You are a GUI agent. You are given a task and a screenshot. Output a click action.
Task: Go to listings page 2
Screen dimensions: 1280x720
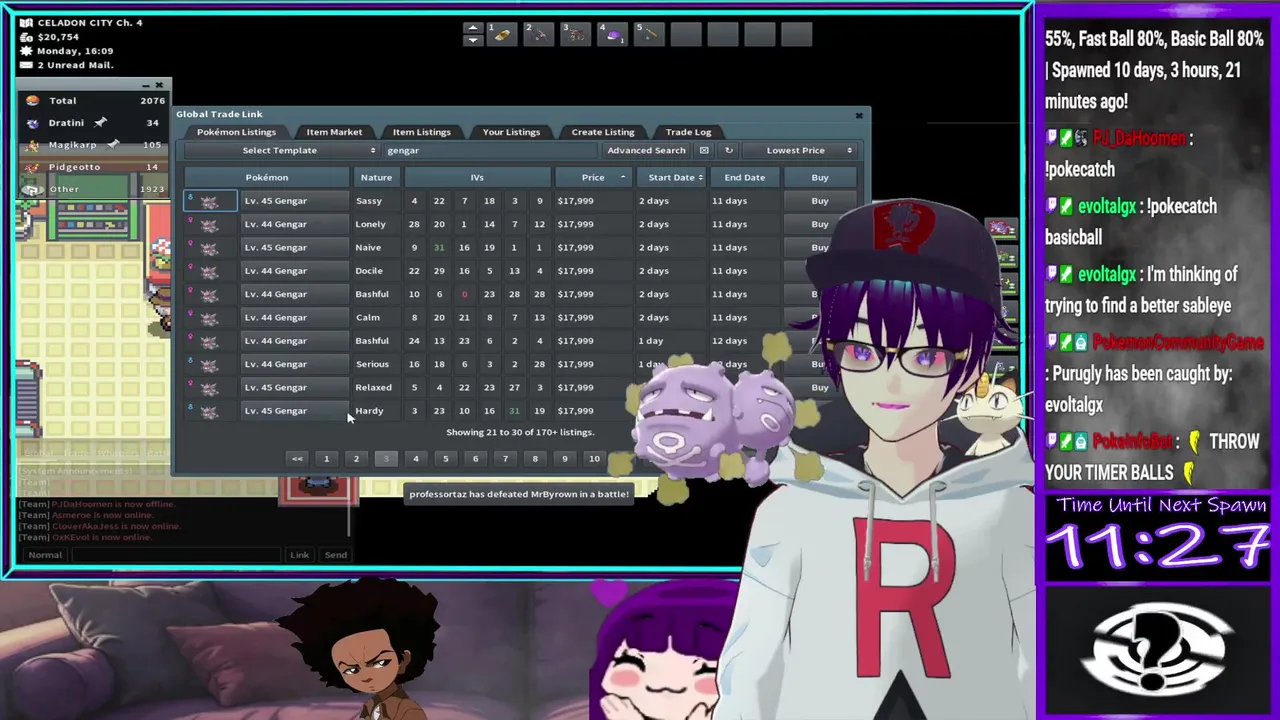[x=356, y=459]
